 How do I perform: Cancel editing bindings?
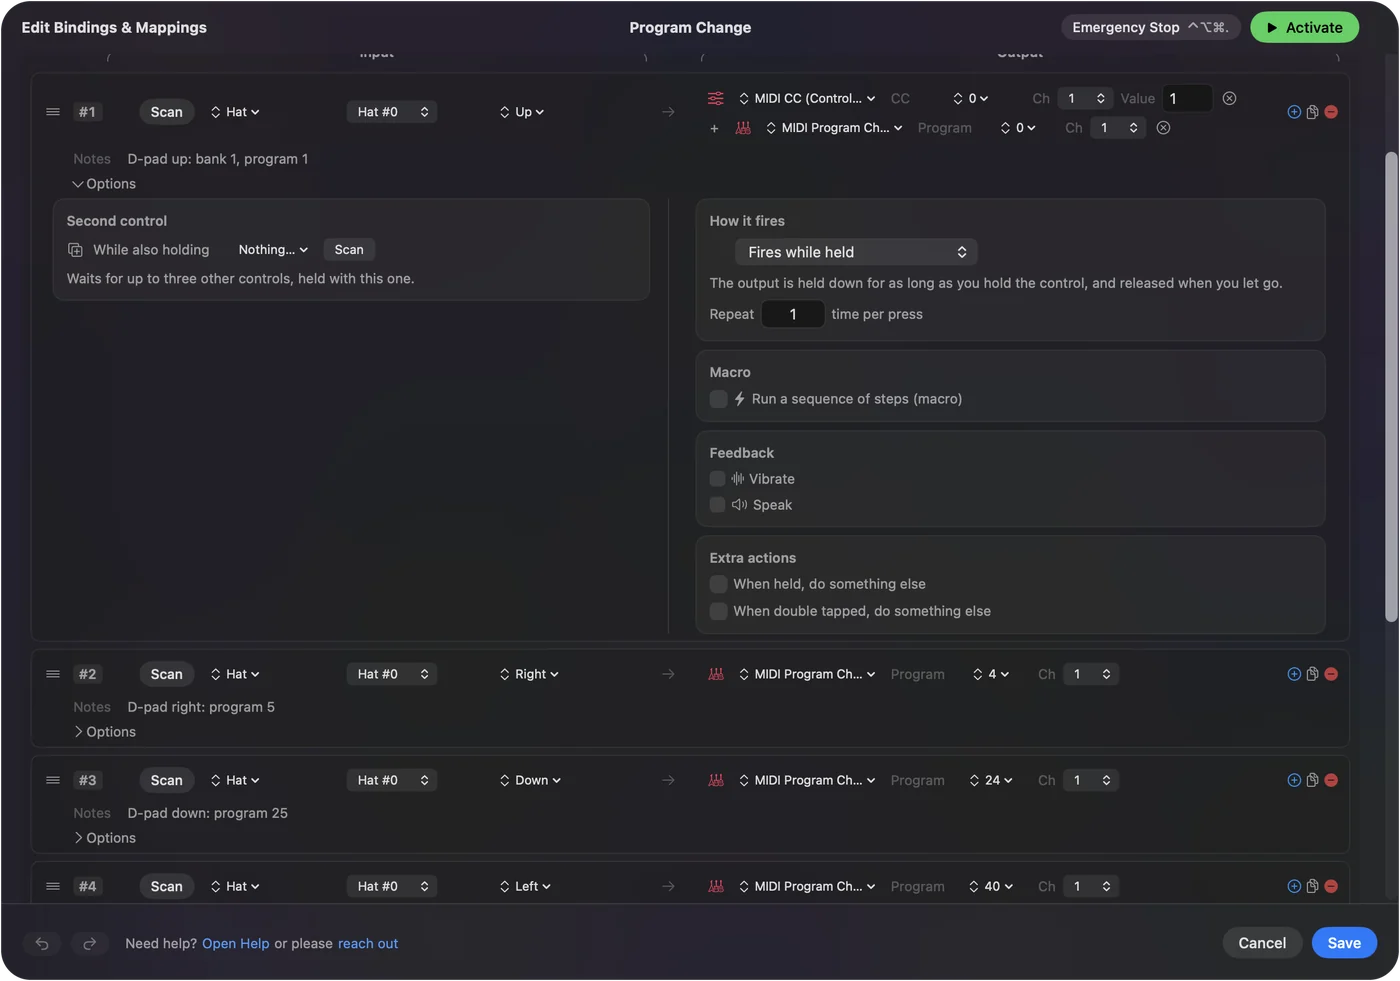pyautogui.click(x=1262, y=943)
